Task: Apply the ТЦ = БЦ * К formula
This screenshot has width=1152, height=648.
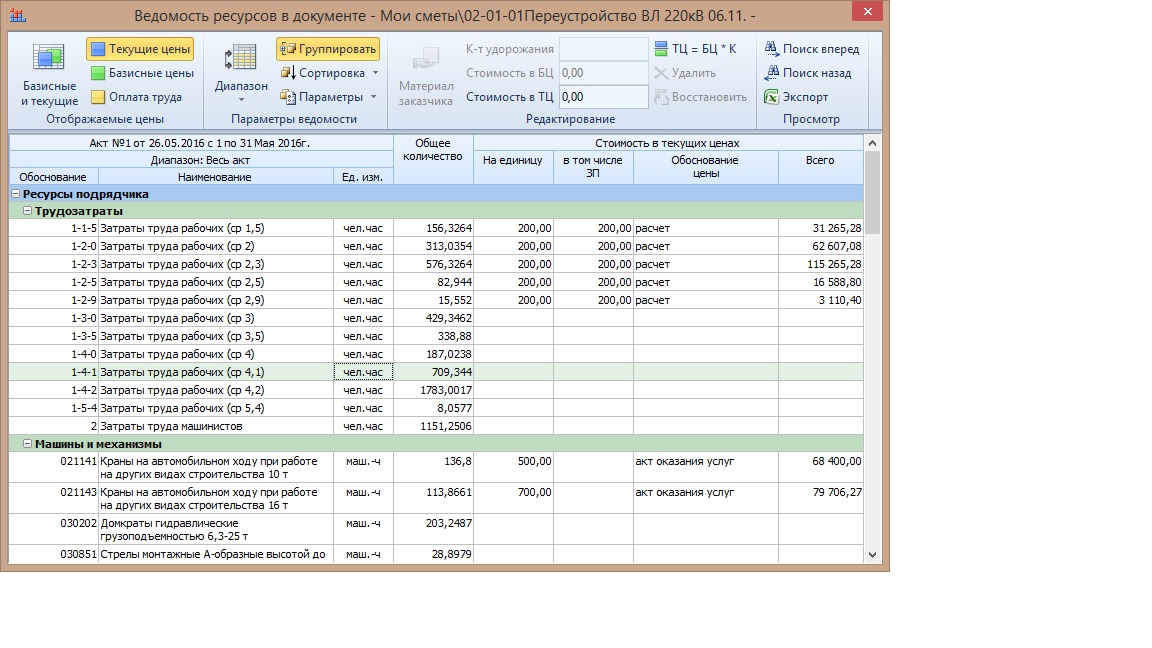Action: [x=694, y=49]
